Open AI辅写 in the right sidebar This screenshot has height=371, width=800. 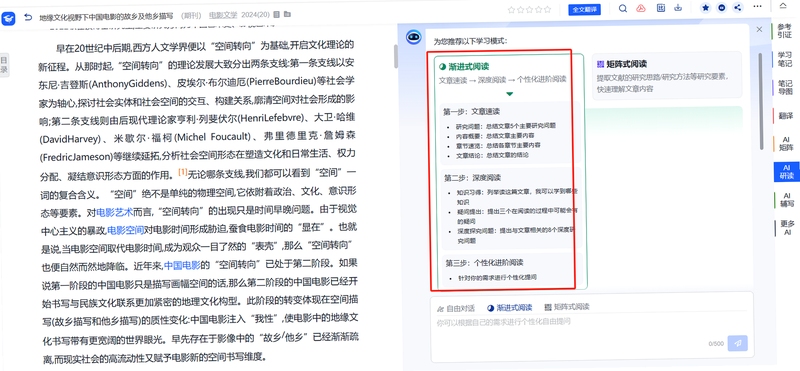click(x=786, y=200)
